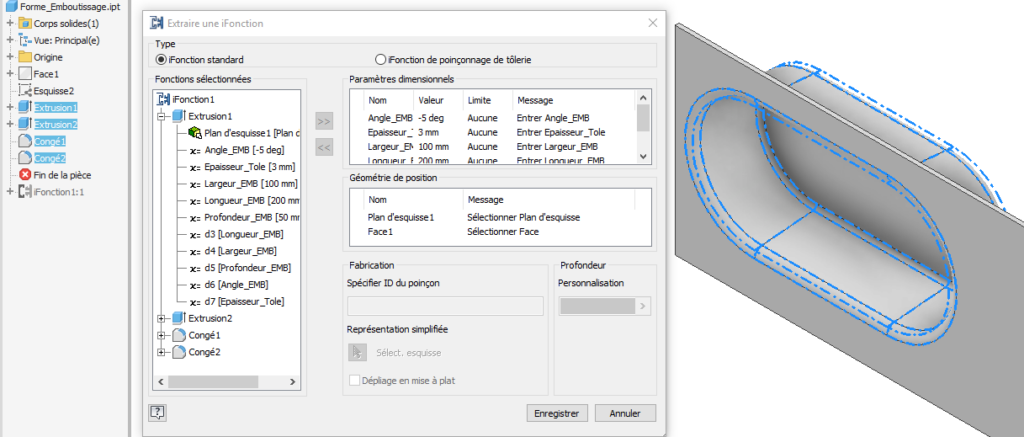
Task: Click the tree's horizontal scrollbar thumb
Action: click(x=214, y=381)
